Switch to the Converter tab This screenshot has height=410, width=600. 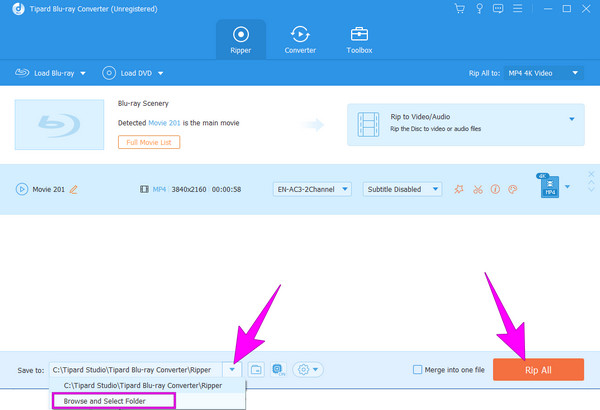click(x=300, y=40)
